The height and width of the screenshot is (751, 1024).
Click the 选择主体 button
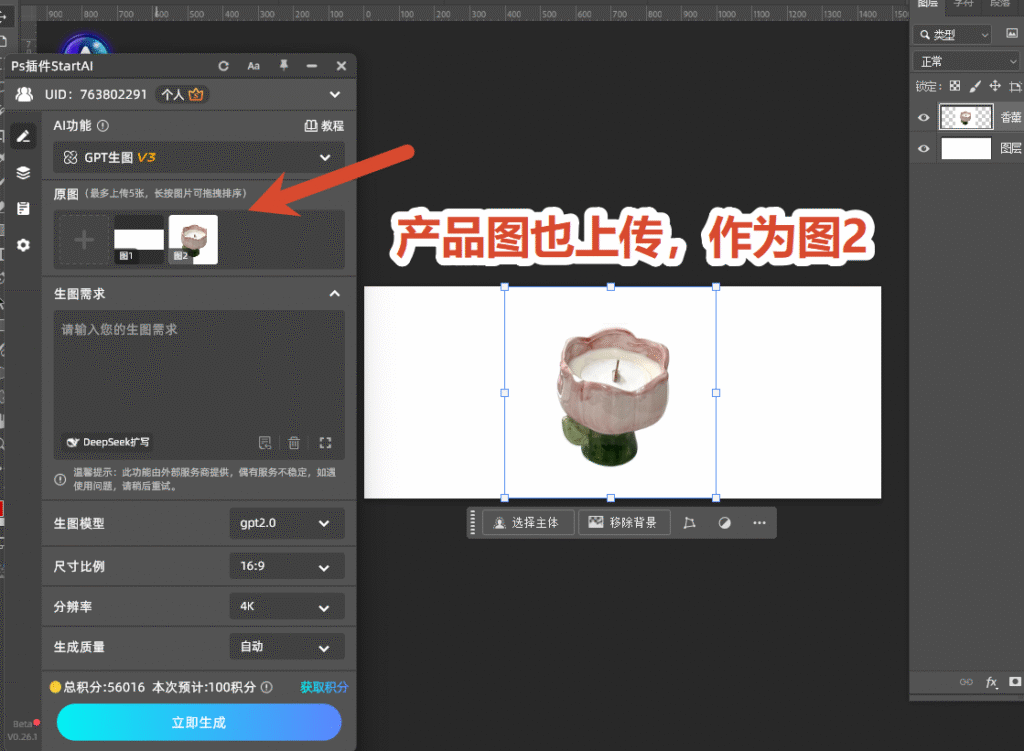[x=528, y=522]
